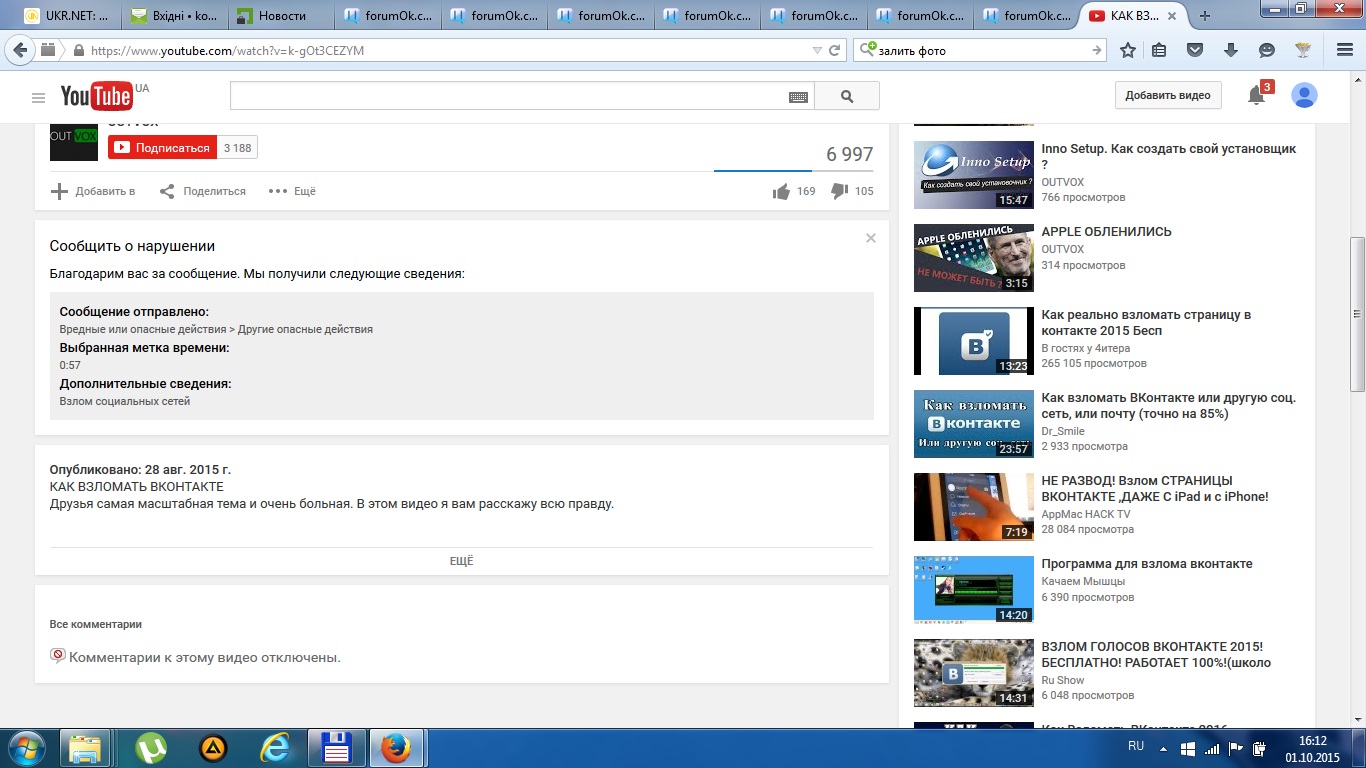Show hidden system tray icons
1366x768 pixels.
coord(1162,748)
